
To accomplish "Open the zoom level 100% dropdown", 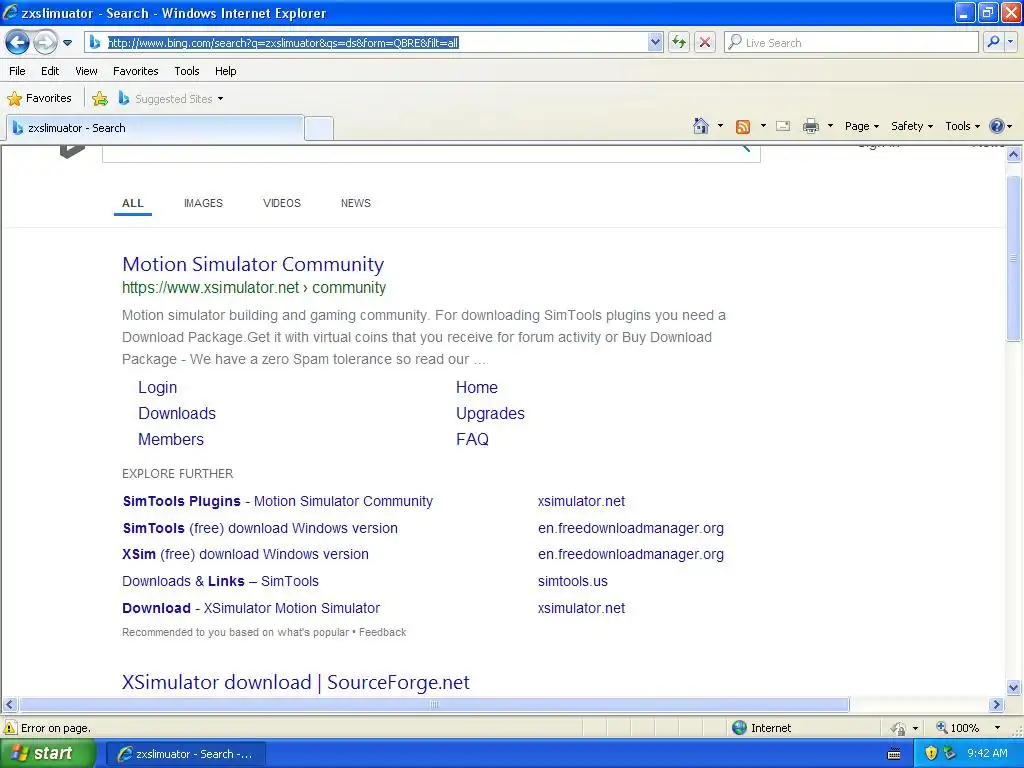I will tap(997, 728).
